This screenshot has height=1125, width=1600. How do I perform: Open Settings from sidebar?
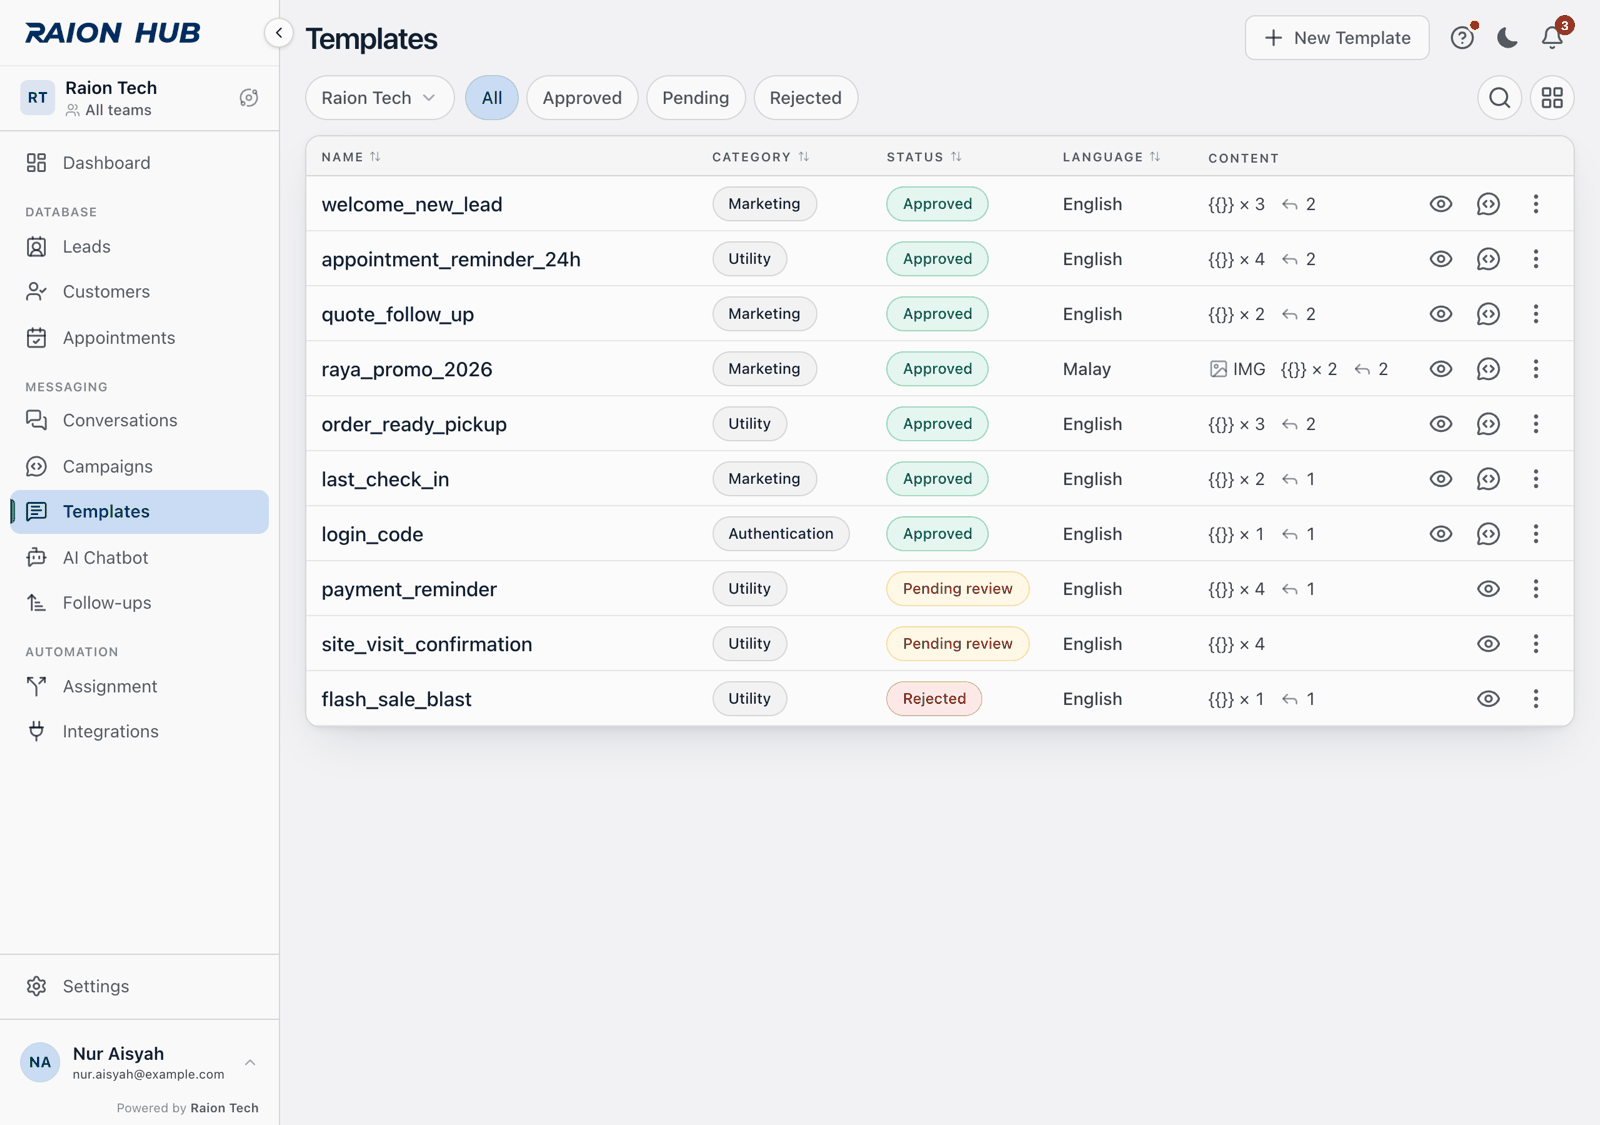pos(139,987)
